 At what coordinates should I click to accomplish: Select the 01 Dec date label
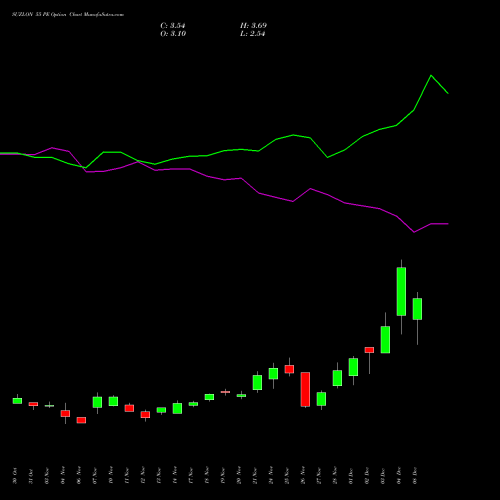pos(351,476)
